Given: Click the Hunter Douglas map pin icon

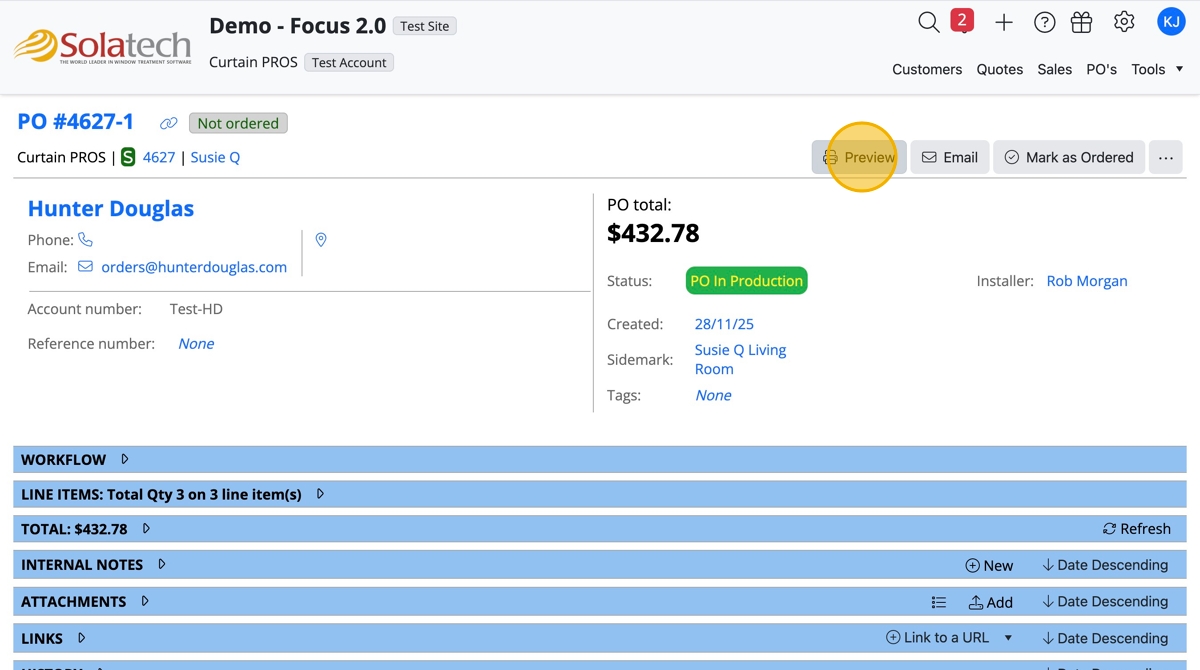Looking at the screenshot, I should pyautogui.click(x=321, y=240).
